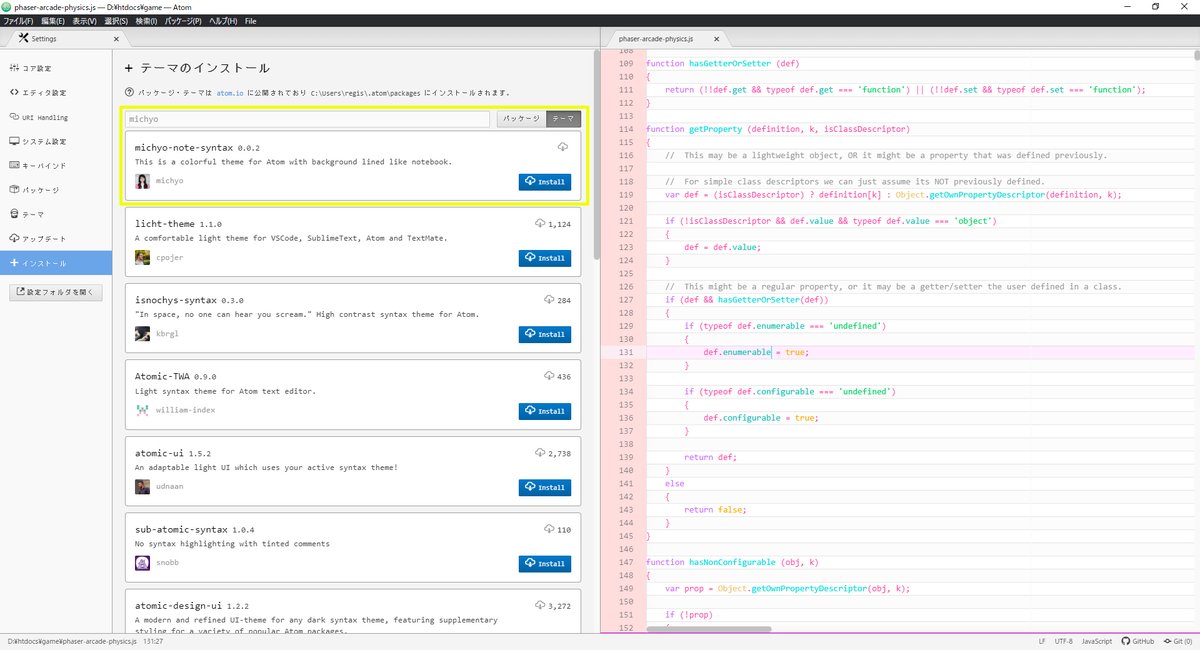Click the michyo author avatar
Screen dimensions: 1200x650
(x=143, y=181)
